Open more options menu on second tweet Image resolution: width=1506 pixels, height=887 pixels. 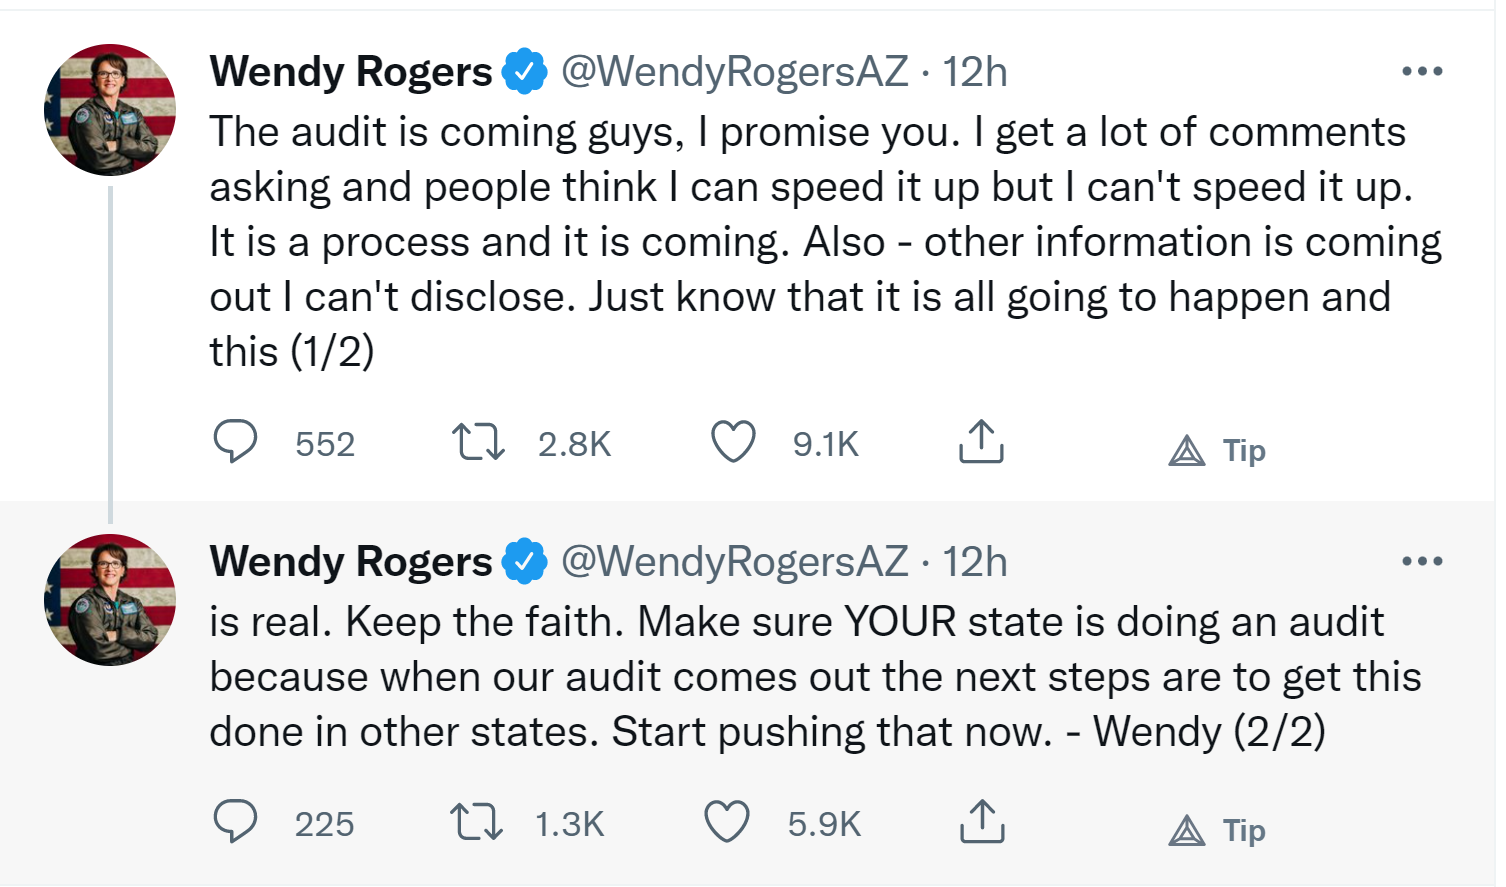[x=1422, y=562]
